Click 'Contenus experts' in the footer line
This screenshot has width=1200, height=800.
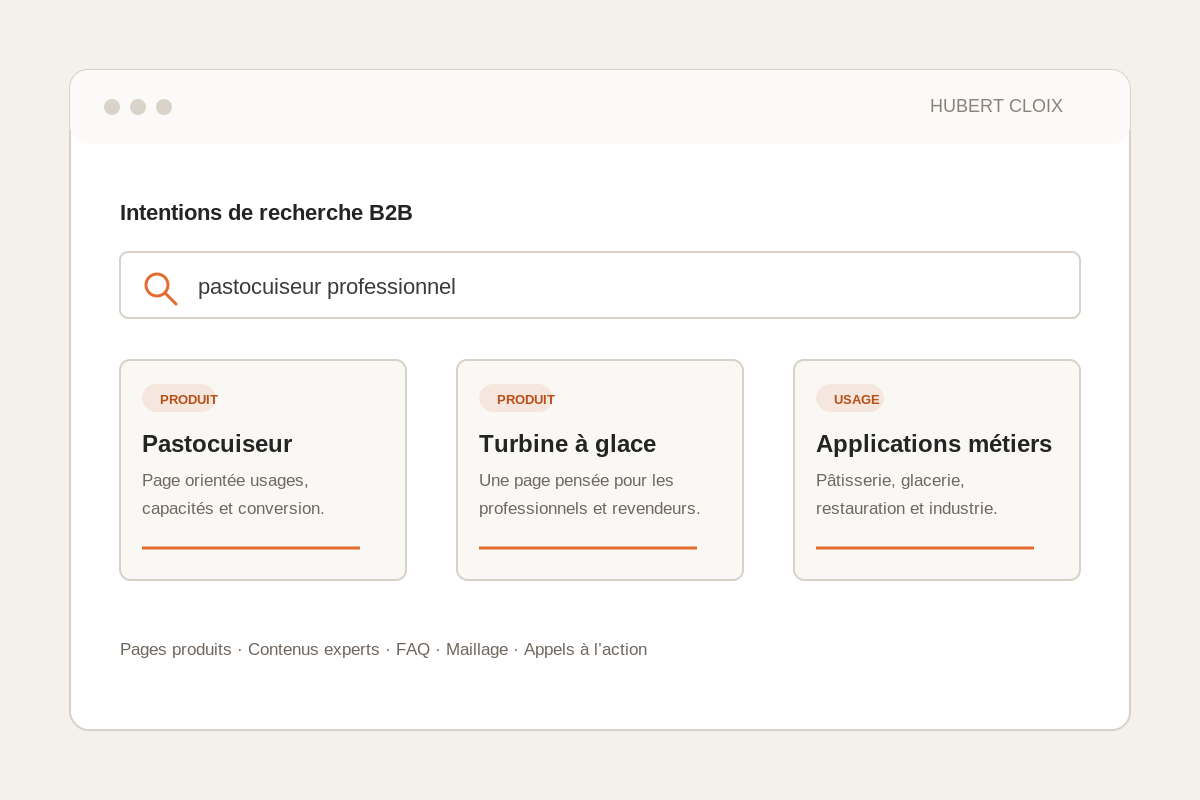(313, 649)
